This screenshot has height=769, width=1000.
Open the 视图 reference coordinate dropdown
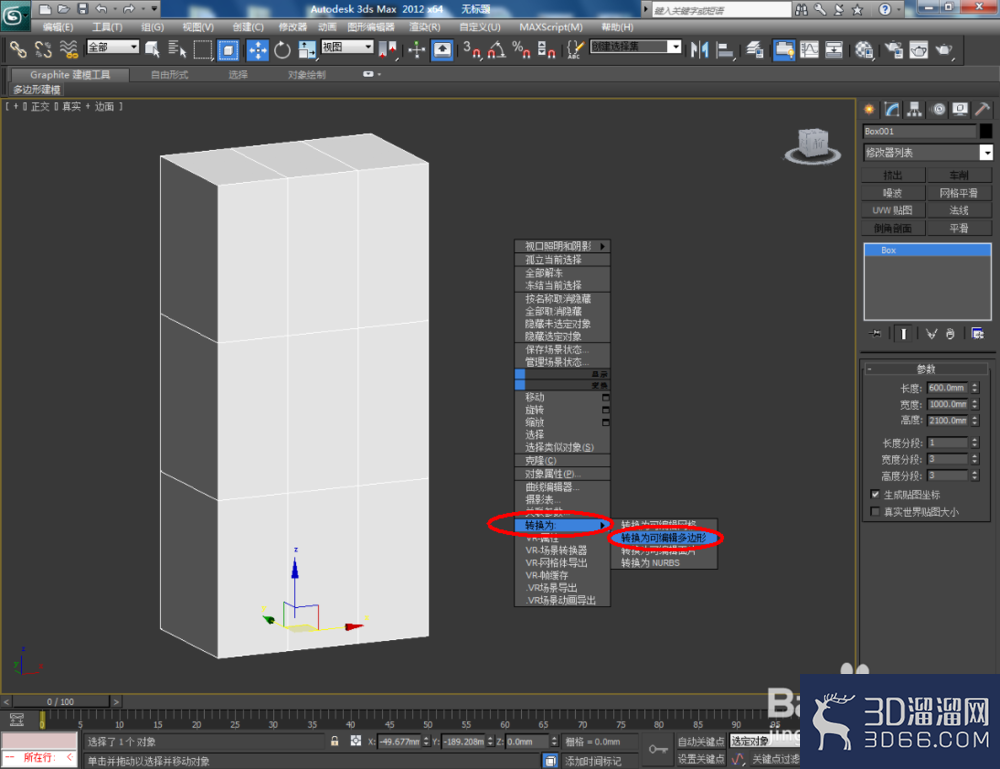click(347, 47)
